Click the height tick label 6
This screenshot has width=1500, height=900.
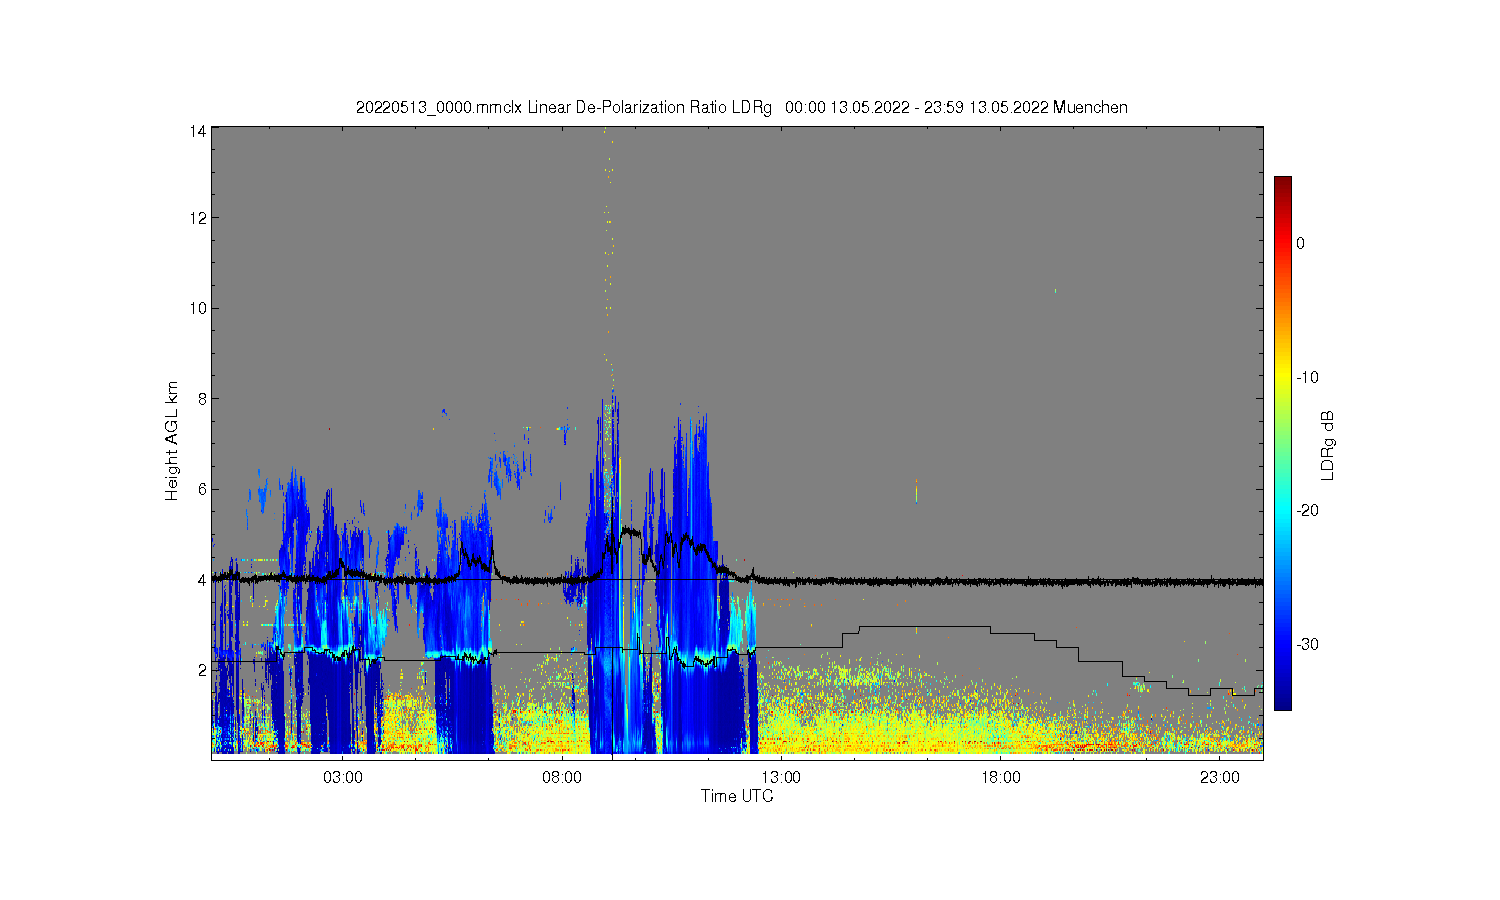click(203, 489)
